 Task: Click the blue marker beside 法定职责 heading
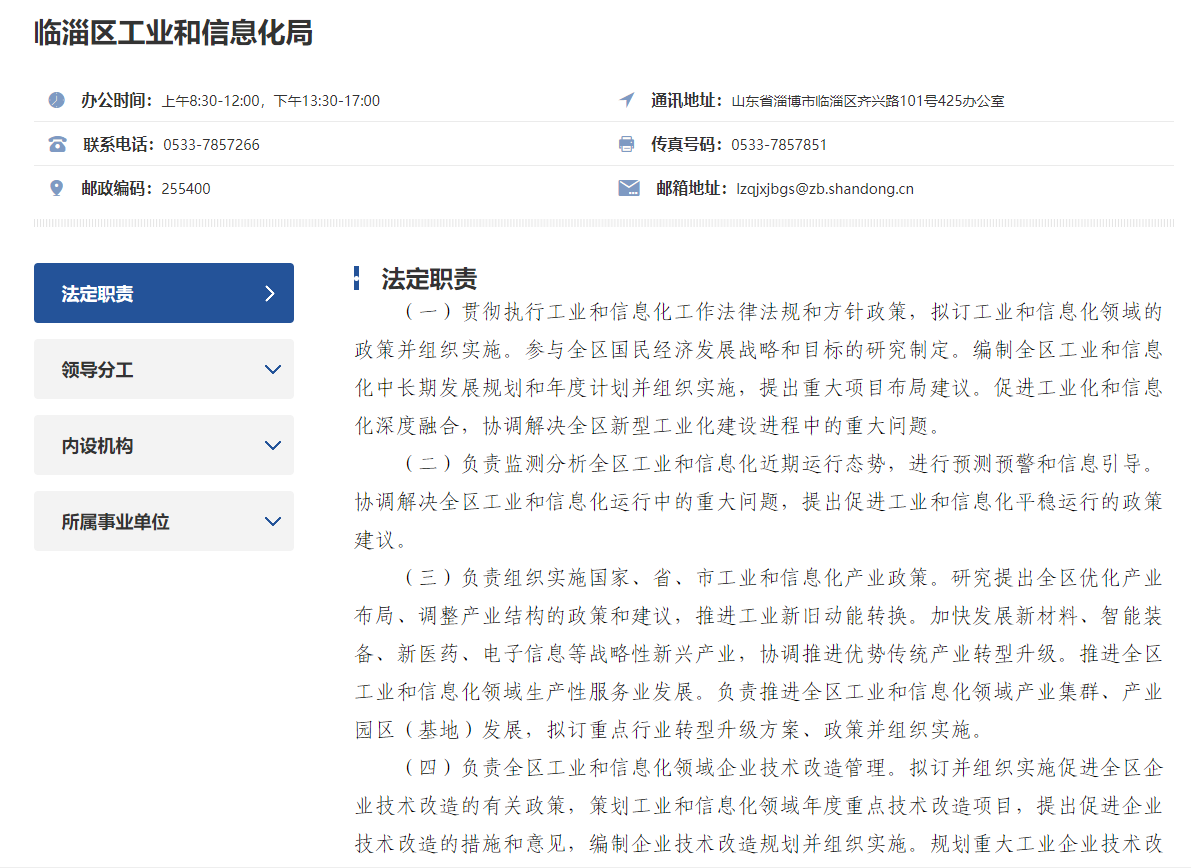[x=357, y=279]
